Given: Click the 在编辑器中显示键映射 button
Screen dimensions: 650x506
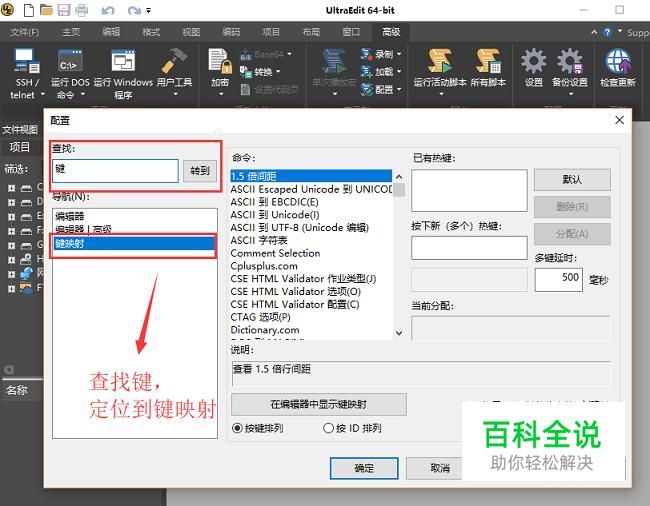Looking at the screenshot, I should [x=318, y=404].
